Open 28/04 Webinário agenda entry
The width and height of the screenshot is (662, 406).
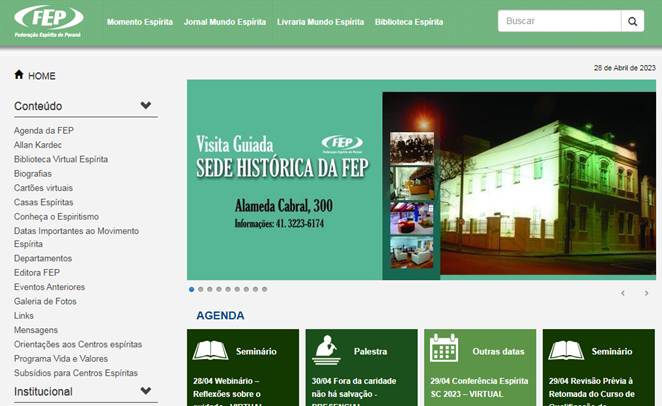(227, 392)
